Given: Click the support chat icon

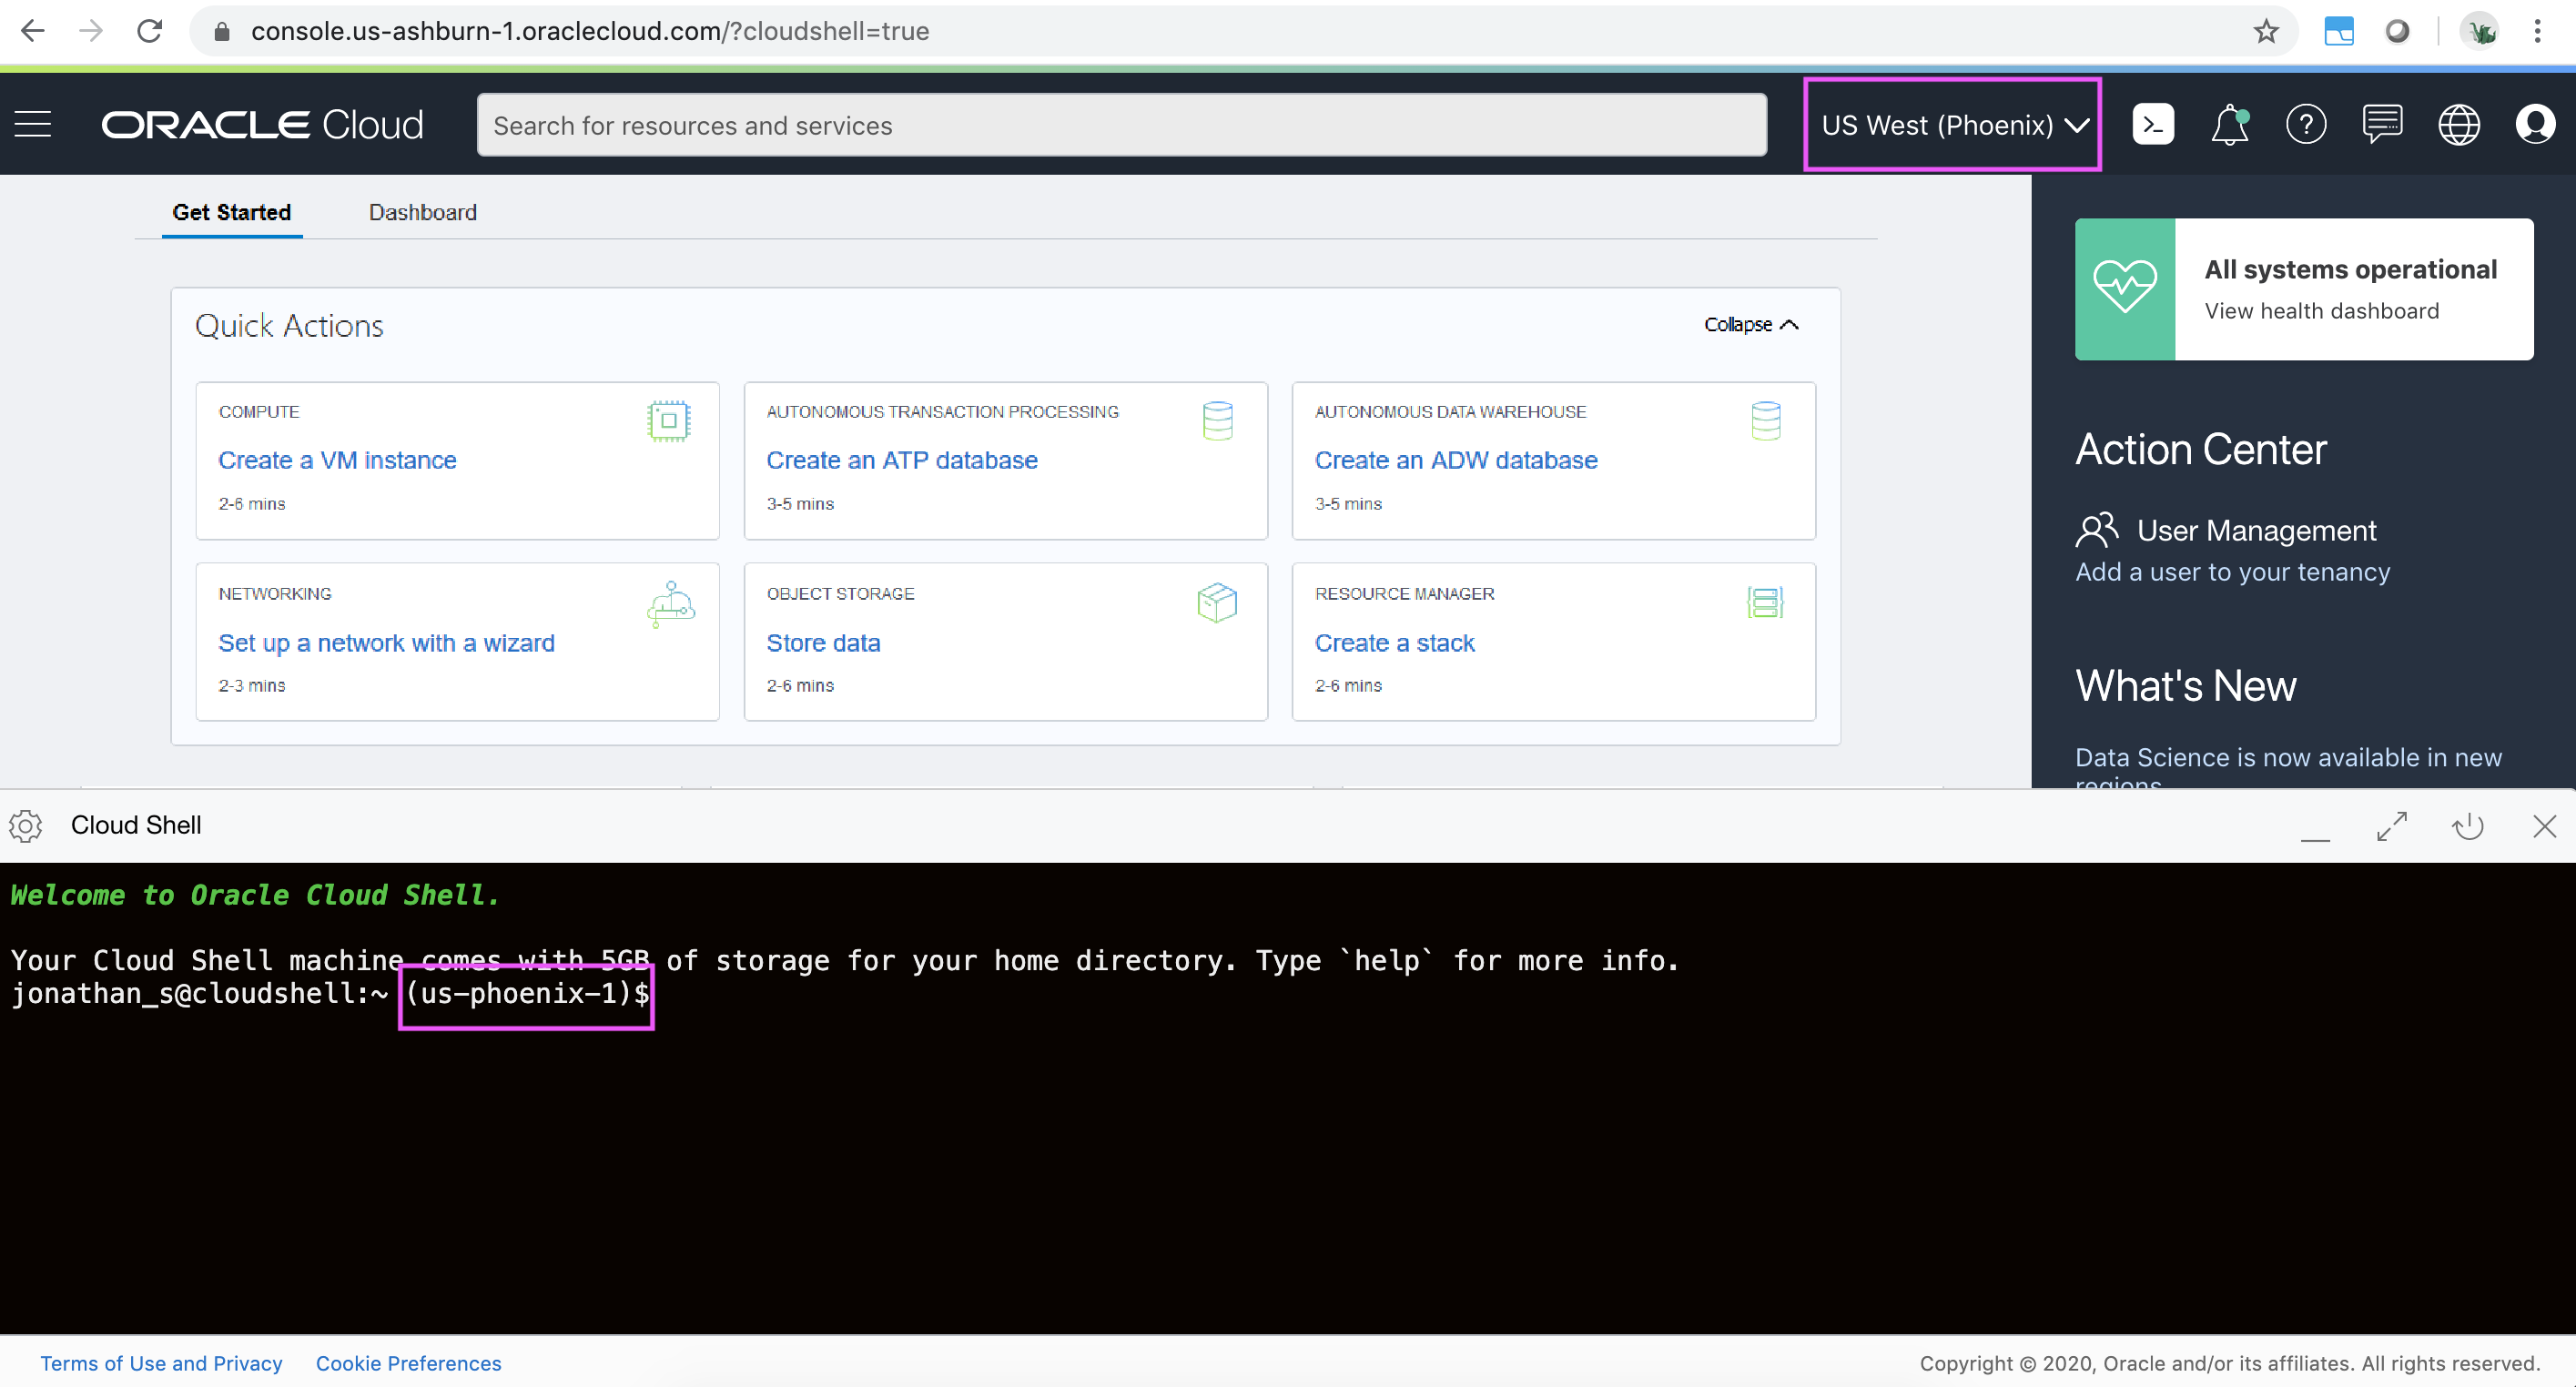Looking at the screenshot, I should coord(2382,125).
